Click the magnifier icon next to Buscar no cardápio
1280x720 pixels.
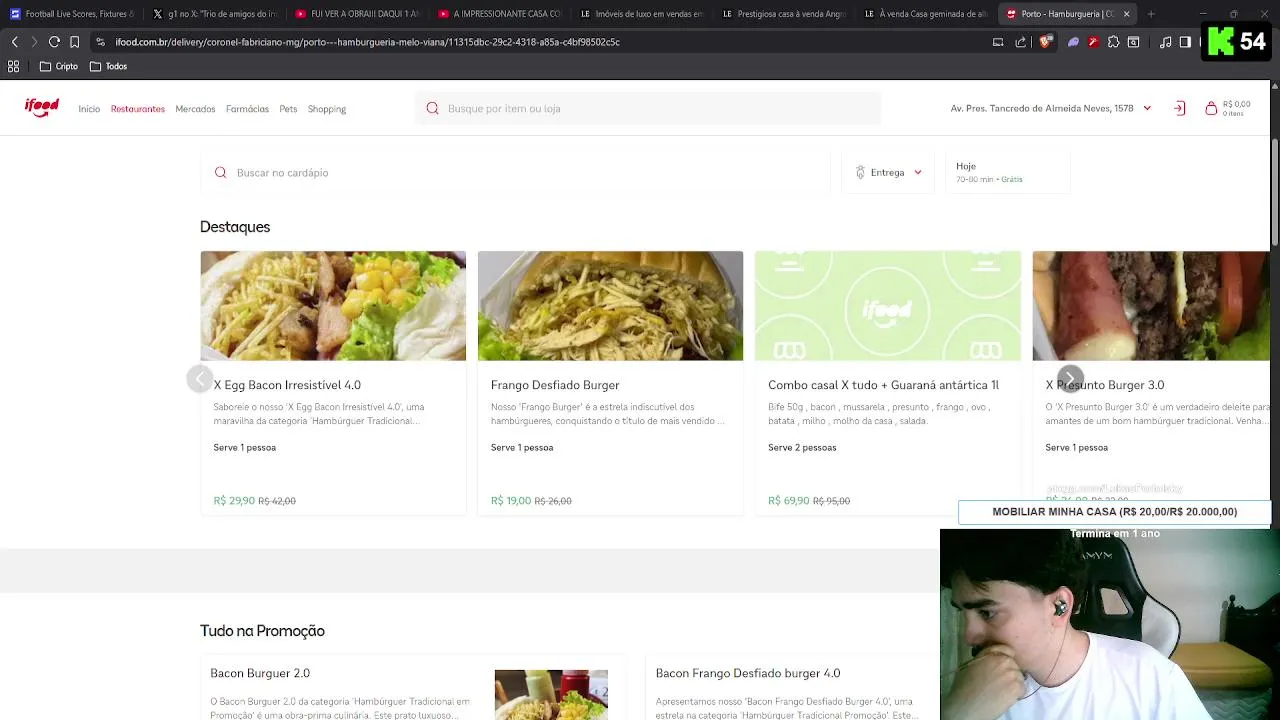pyautogui.click(x=220, y=172)
